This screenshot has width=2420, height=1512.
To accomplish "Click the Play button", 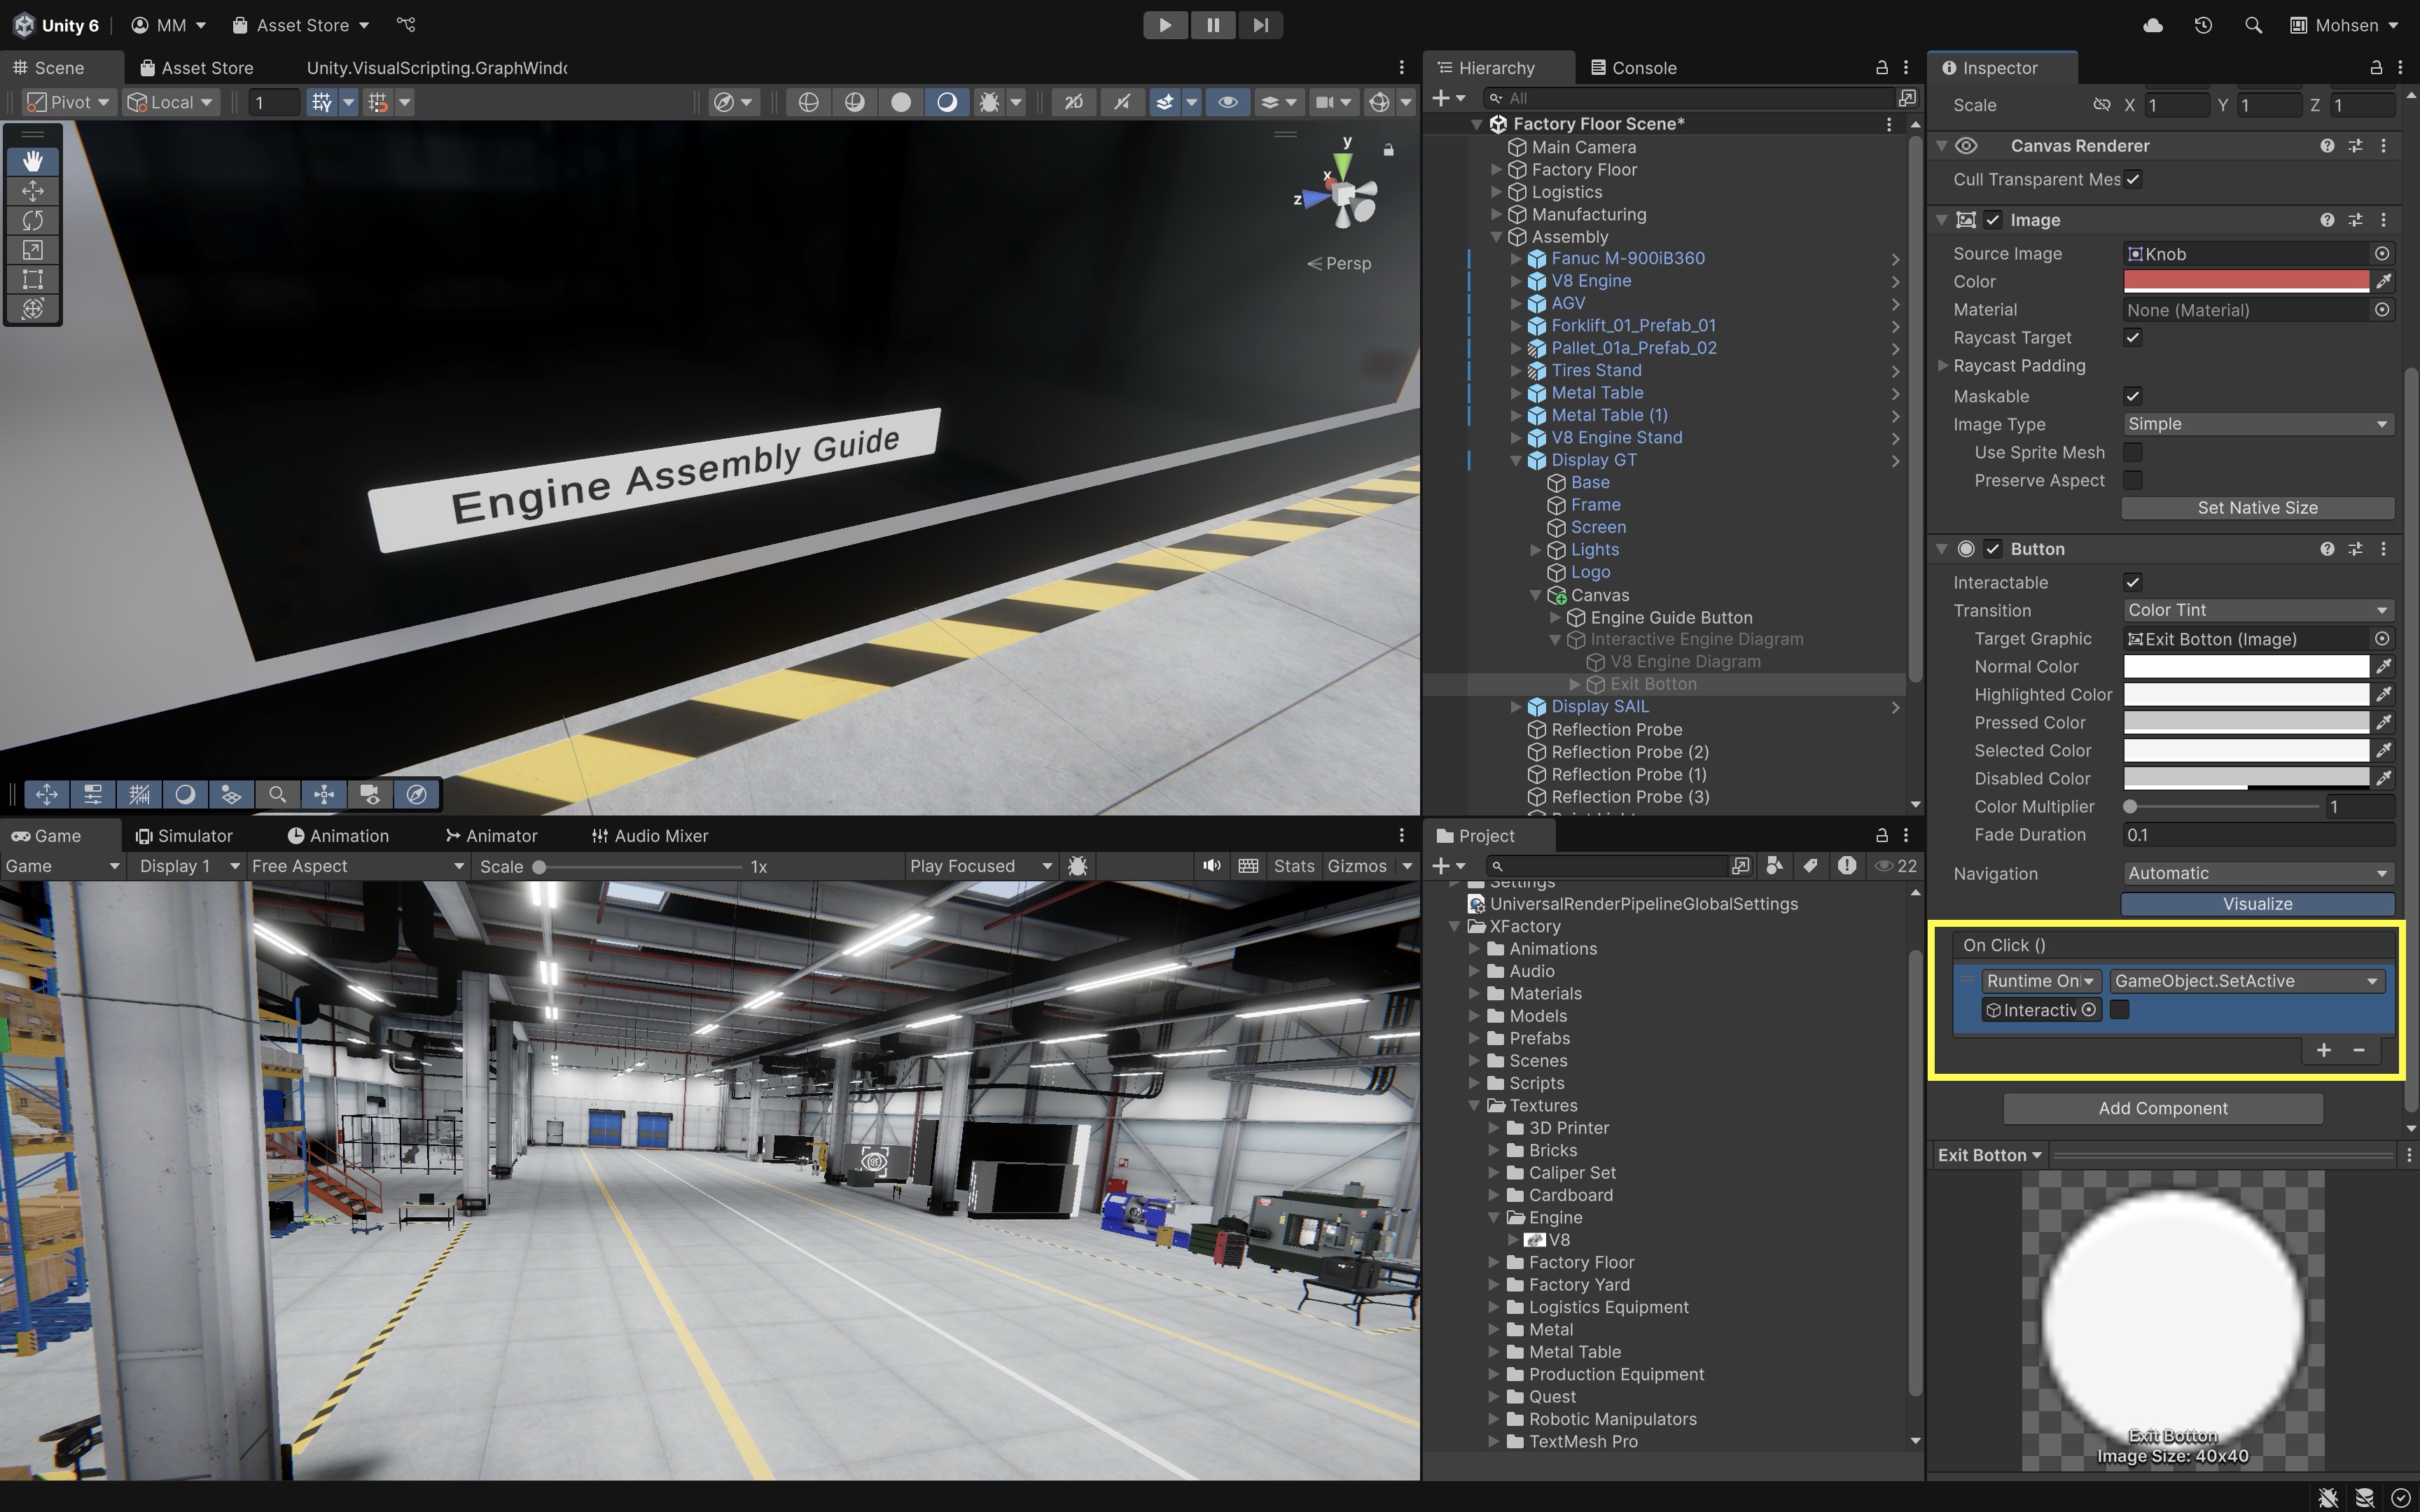I will pyautogui.click(x=1165, y=25).
